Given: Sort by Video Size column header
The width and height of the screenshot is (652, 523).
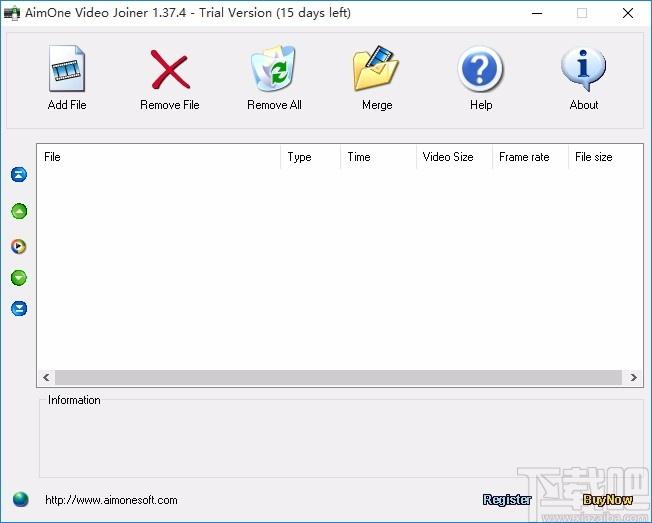Looking at the screenshot, I should coord(454,157).
